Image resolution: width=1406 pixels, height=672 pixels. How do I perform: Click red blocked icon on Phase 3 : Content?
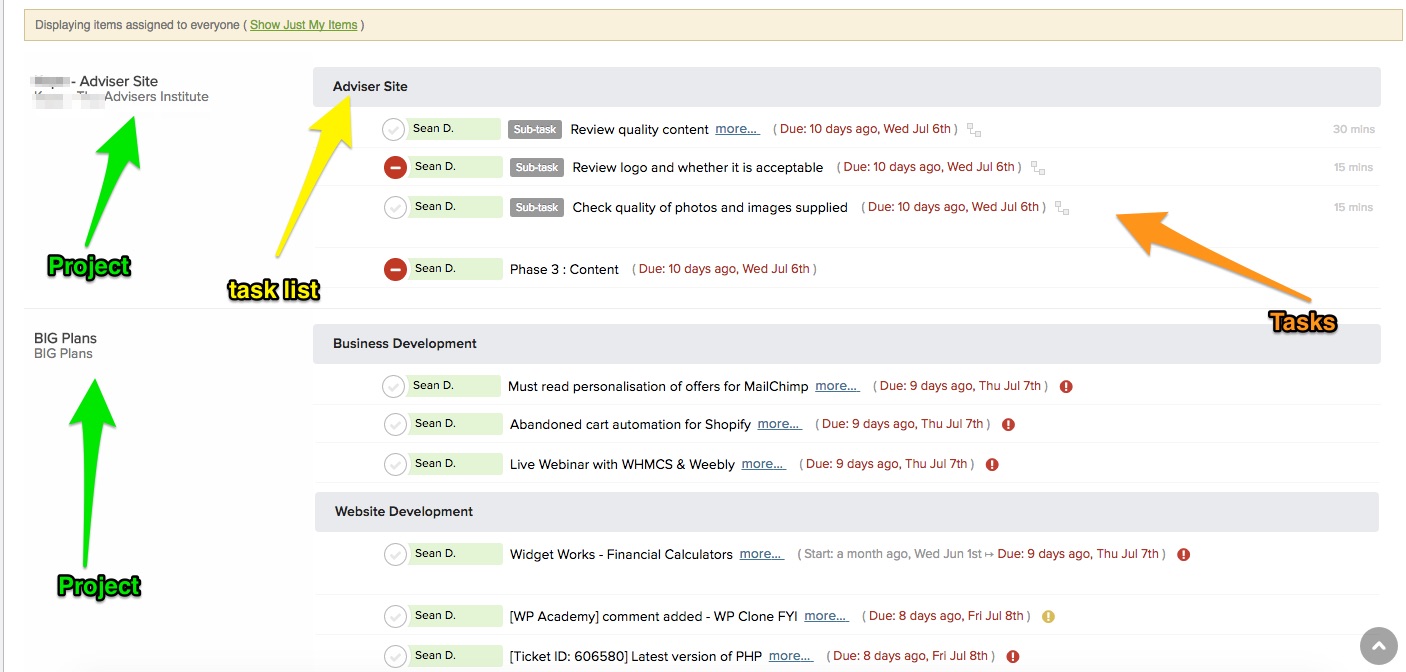click(x=395, y=269)
